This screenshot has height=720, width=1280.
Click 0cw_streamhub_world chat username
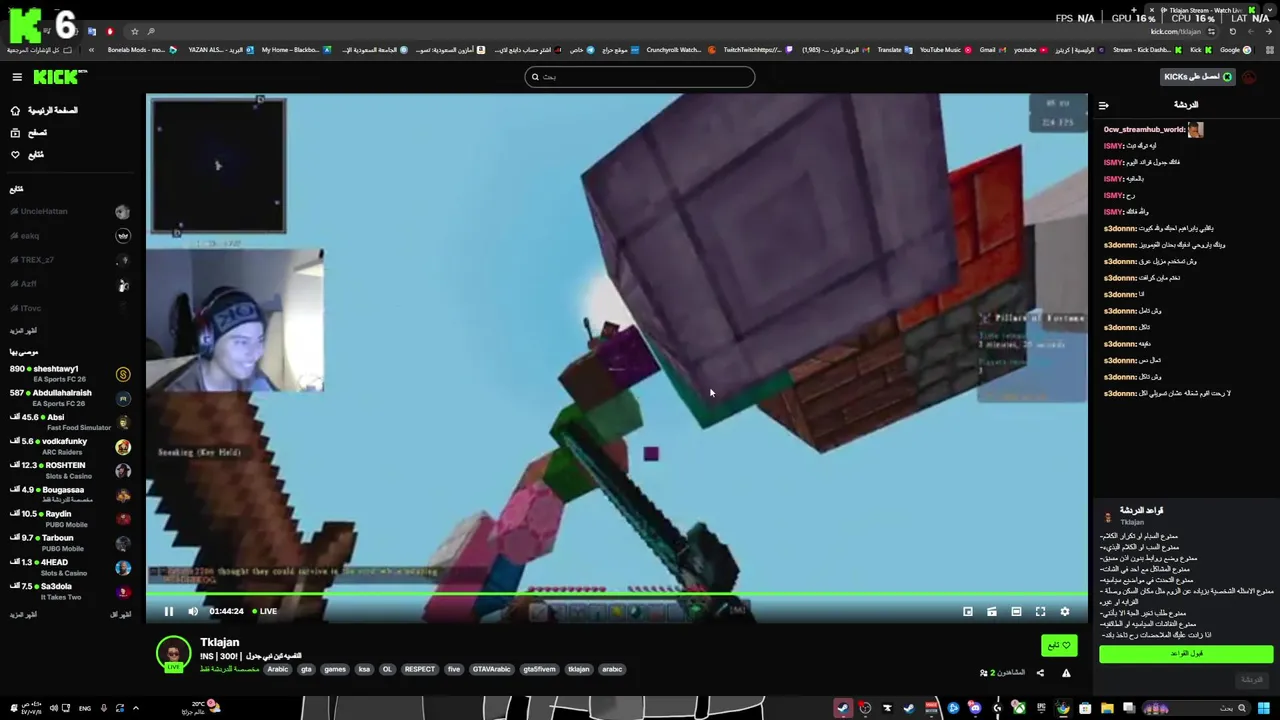[x=1144, y=129]
